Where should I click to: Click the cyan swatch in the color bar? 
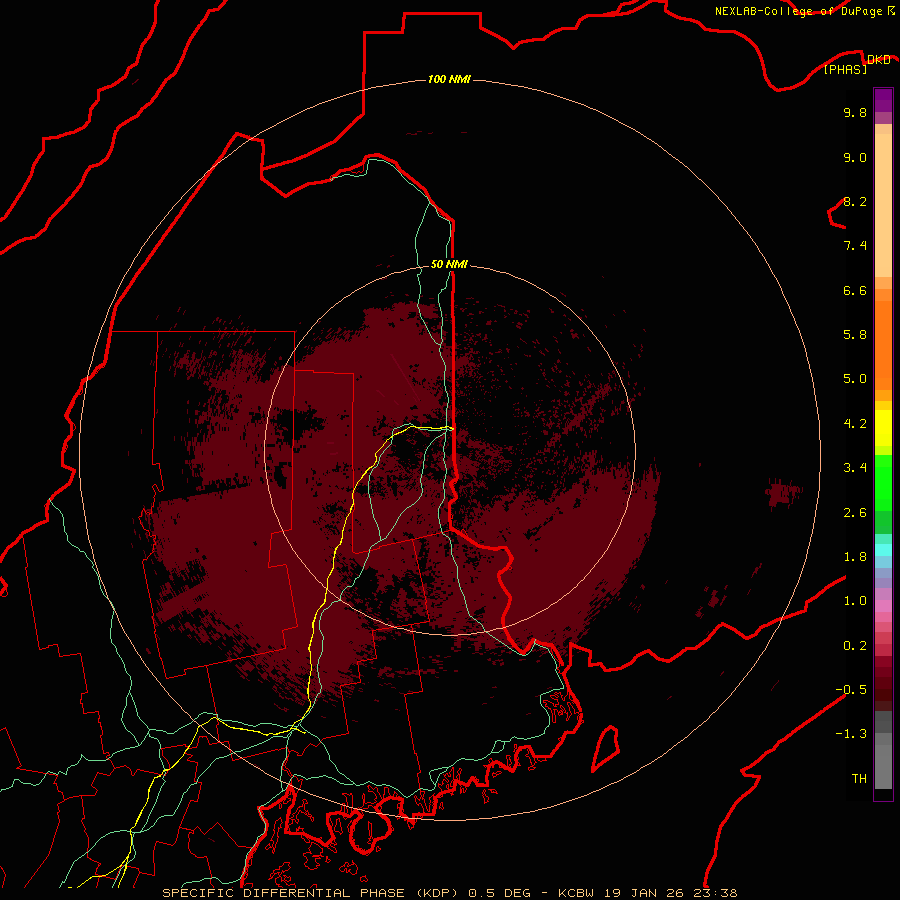(x=883, y=550)
